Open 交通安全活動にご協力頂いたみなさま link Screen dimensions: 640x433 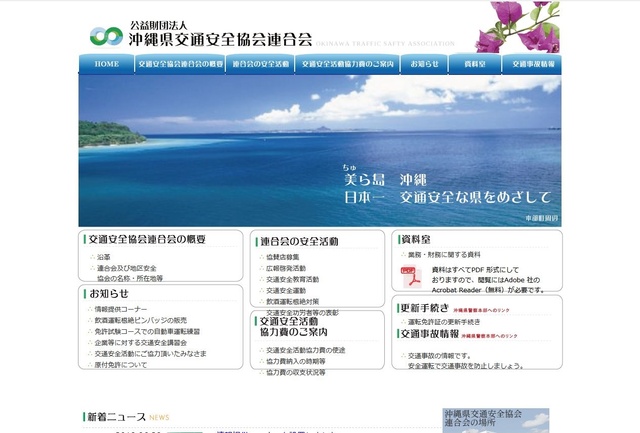[151, 353]
